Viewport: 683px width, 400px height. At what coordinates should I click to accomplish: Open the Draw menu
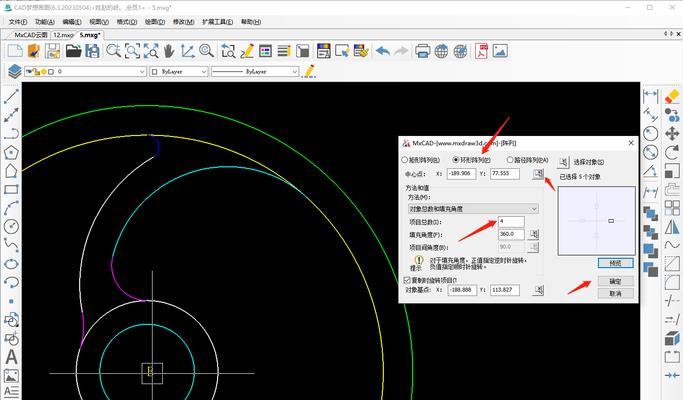155,22
